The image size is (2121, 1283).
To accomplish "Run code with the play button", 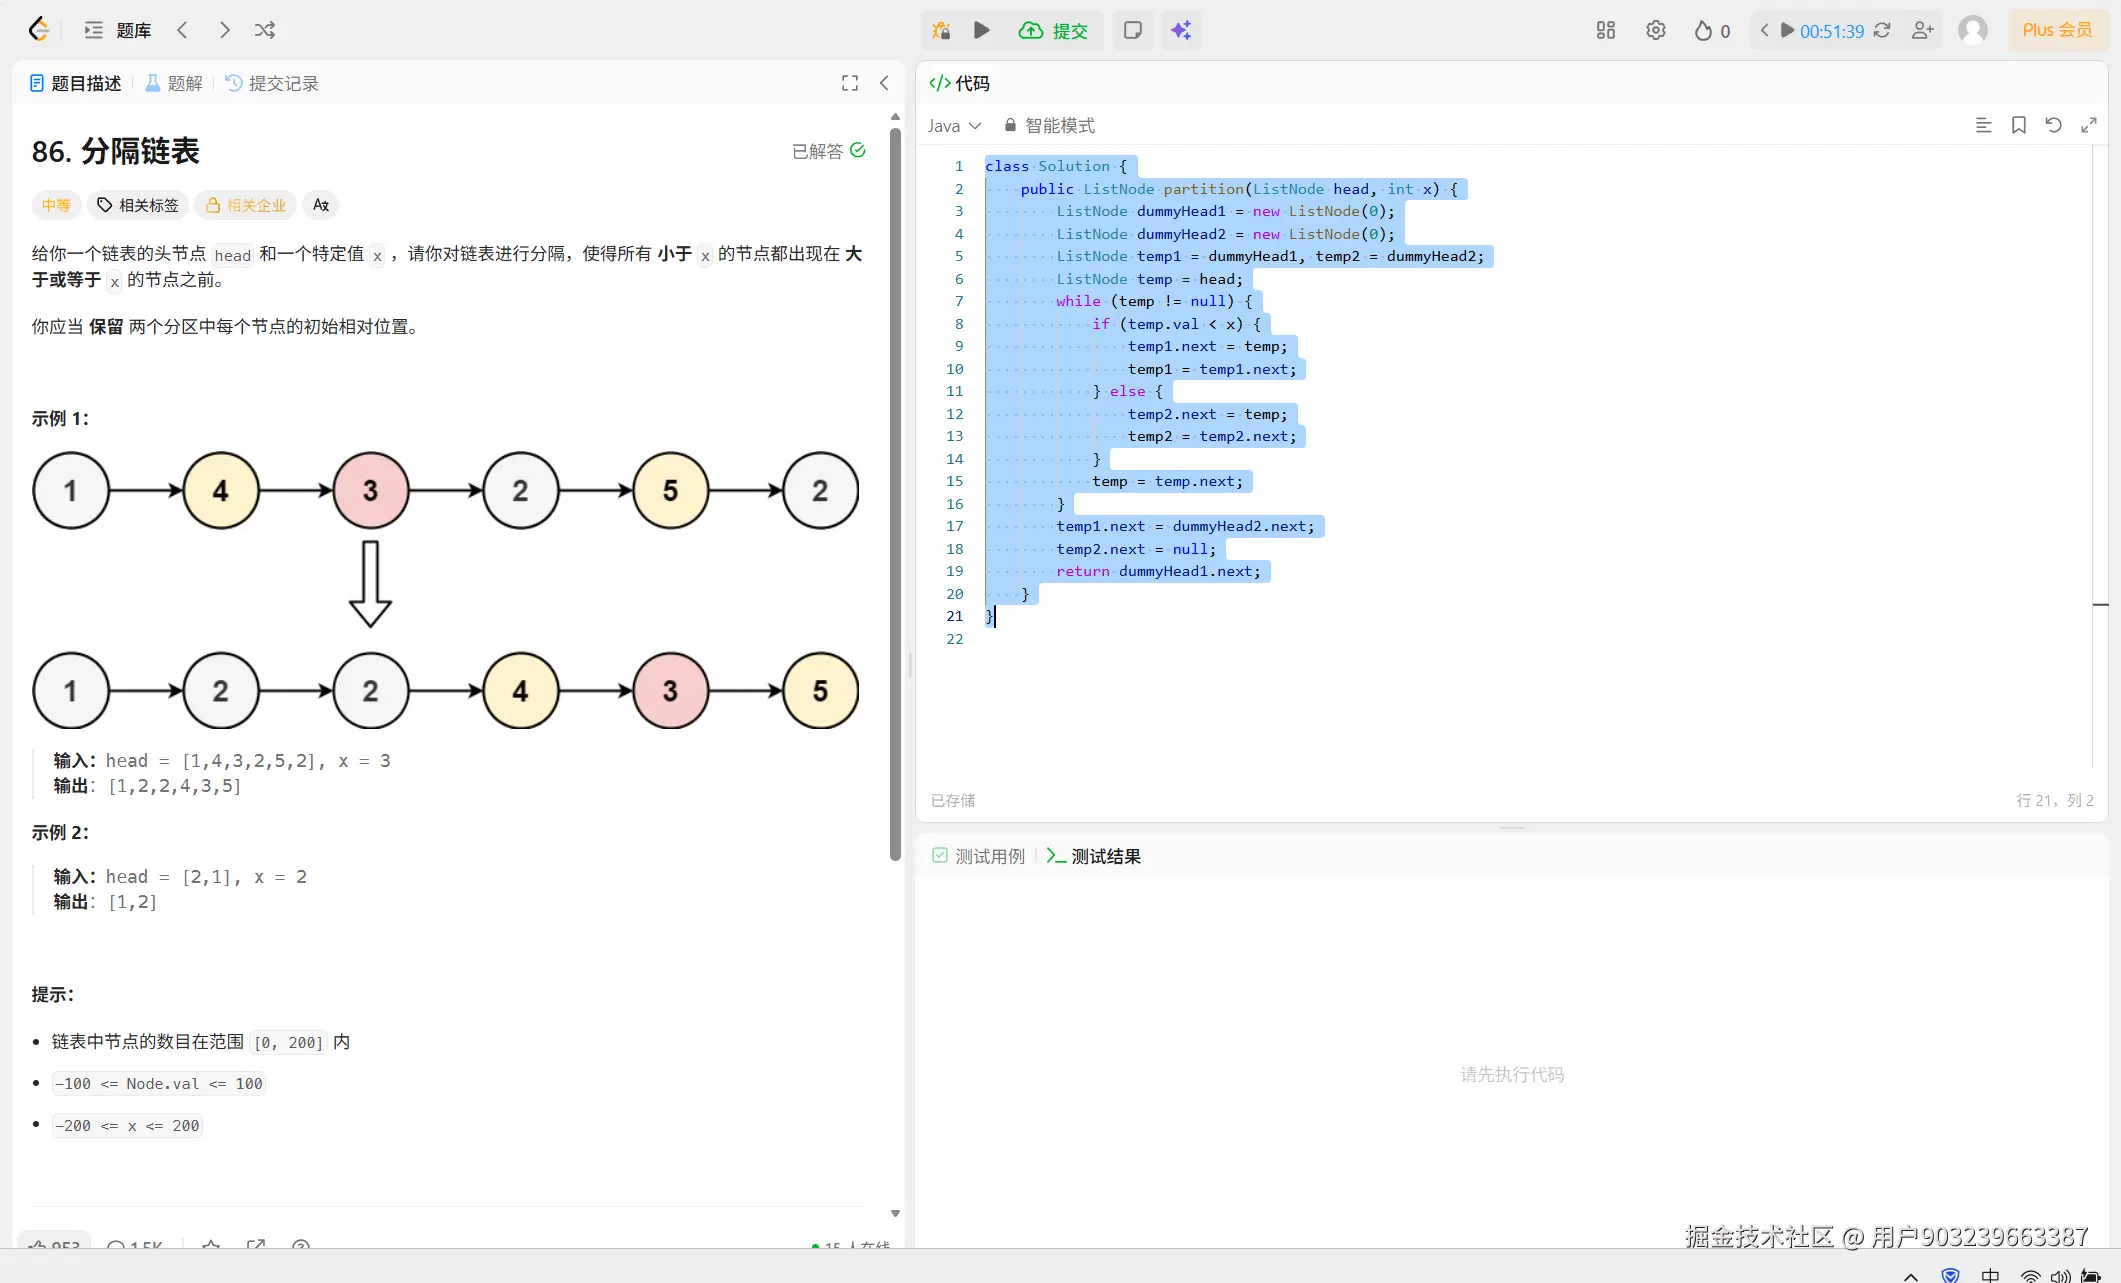I will (982, 30).
